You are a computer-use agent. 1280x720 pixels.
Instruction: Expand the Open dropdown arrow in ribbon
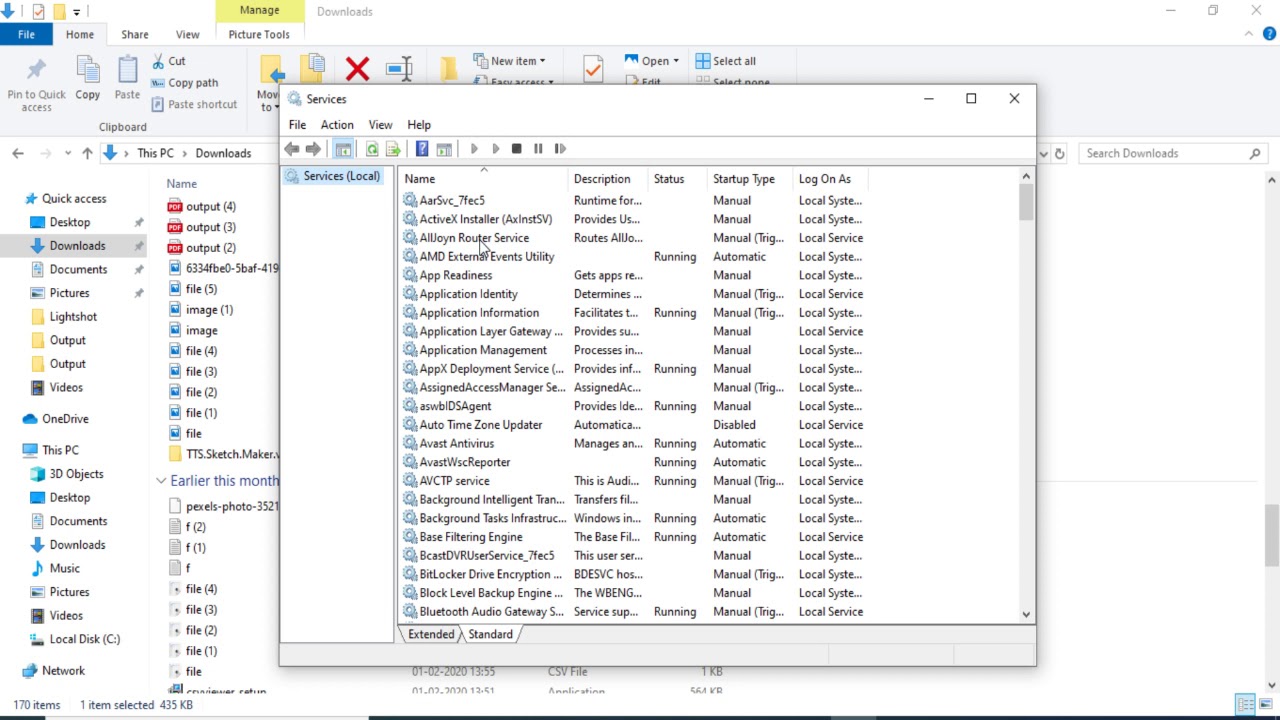coord(676,61)
